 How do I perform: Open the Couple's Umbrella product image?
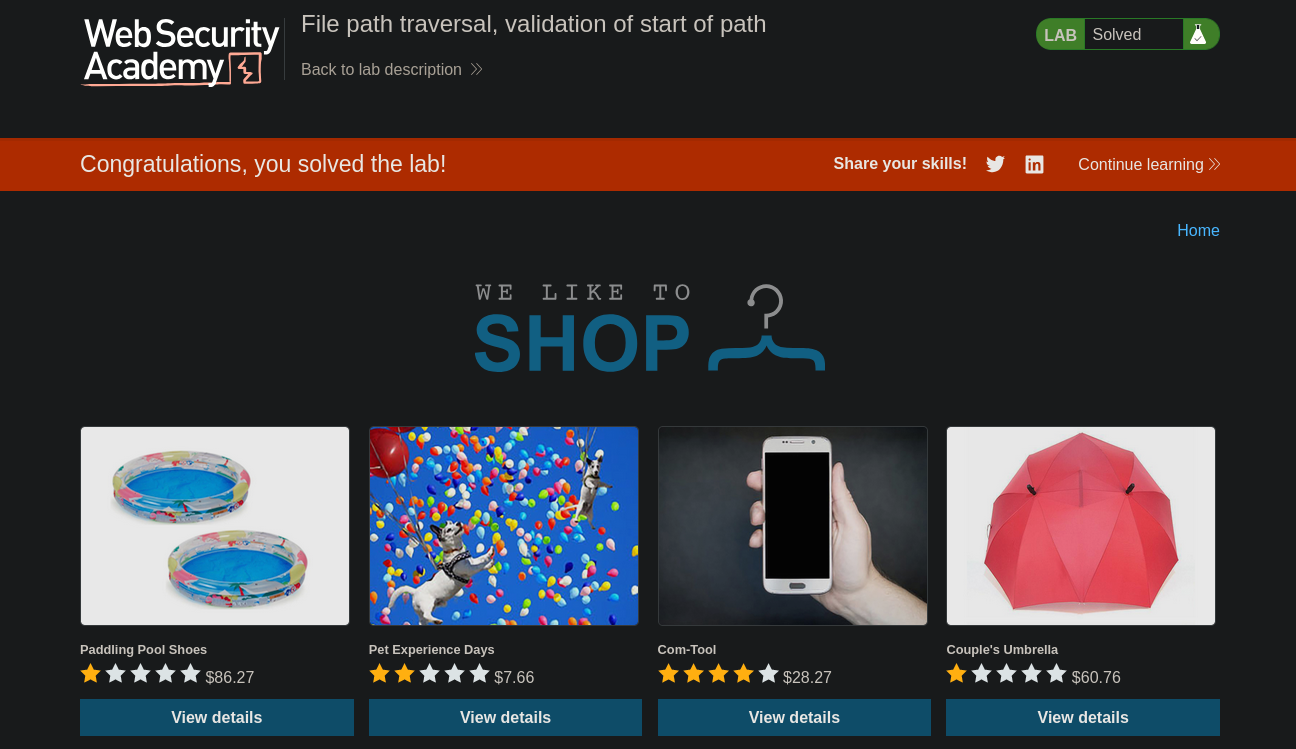tap(1081, 526)
